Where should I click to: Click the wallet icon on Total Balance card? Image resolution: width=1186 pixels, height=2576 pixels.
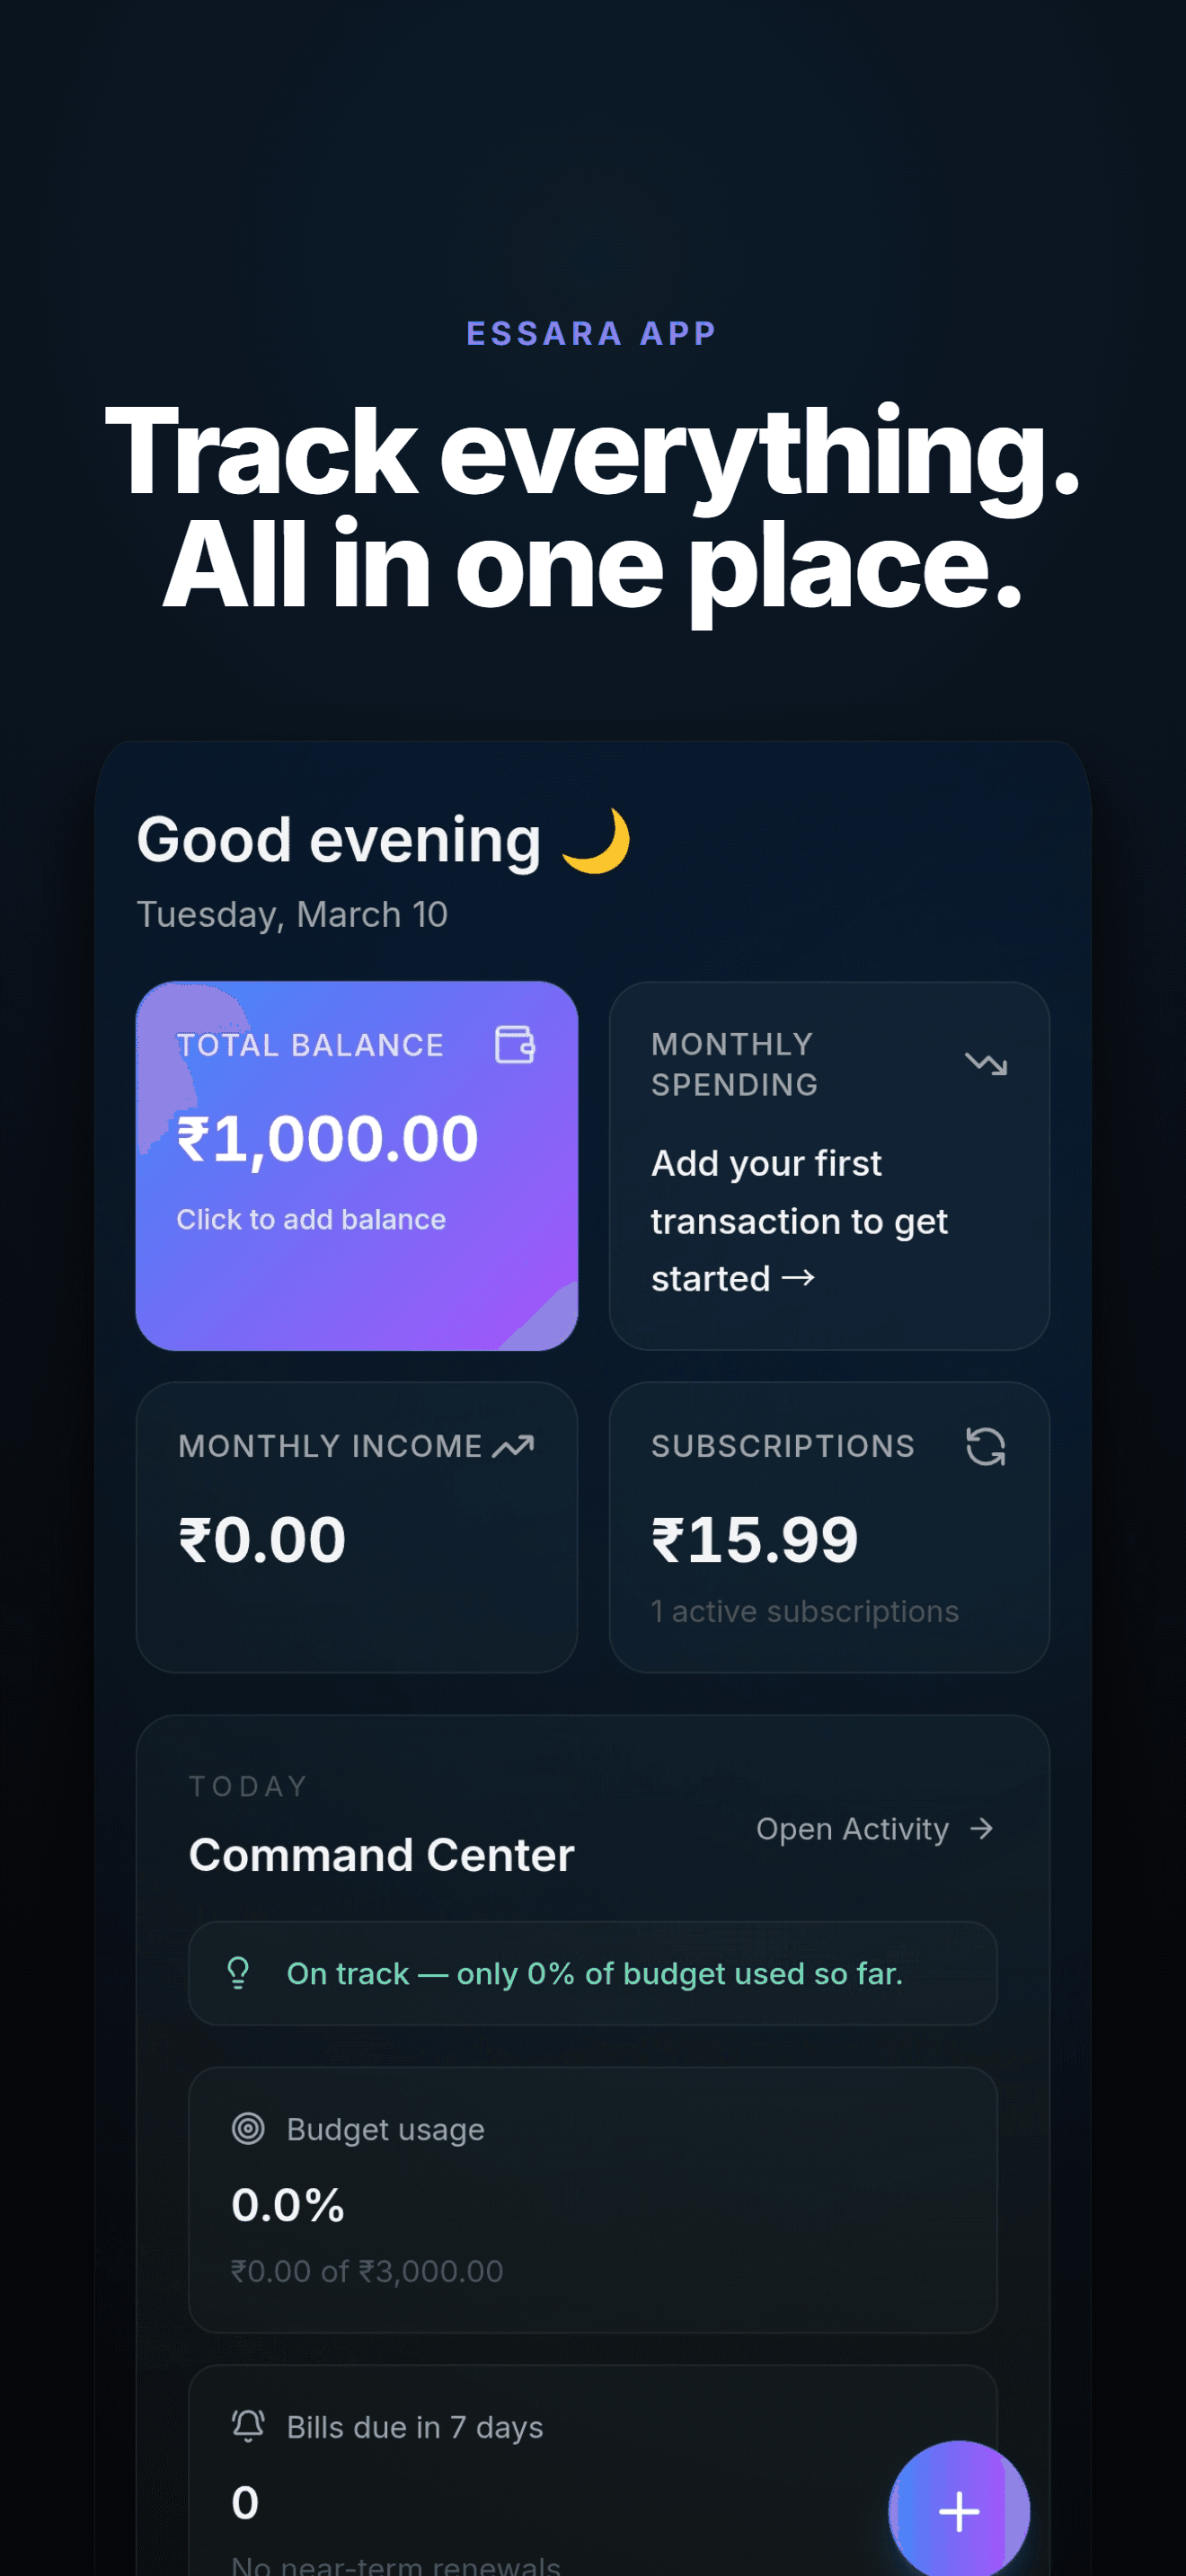pos(516,1046)
